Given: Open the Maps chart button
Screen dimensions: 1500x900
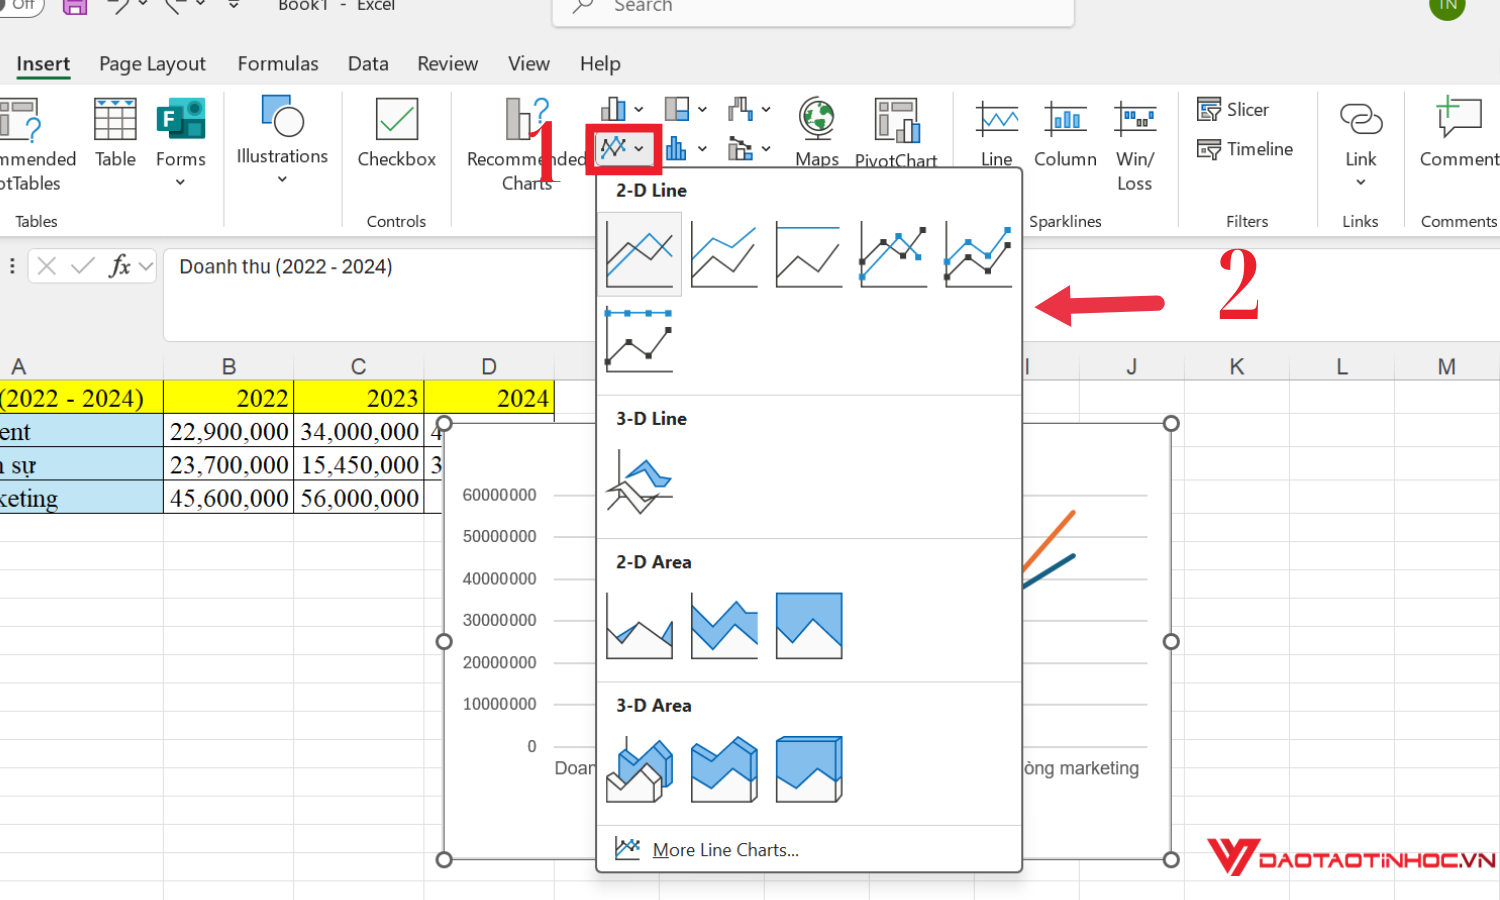Looking at the screenshot, I should [817, 132].
